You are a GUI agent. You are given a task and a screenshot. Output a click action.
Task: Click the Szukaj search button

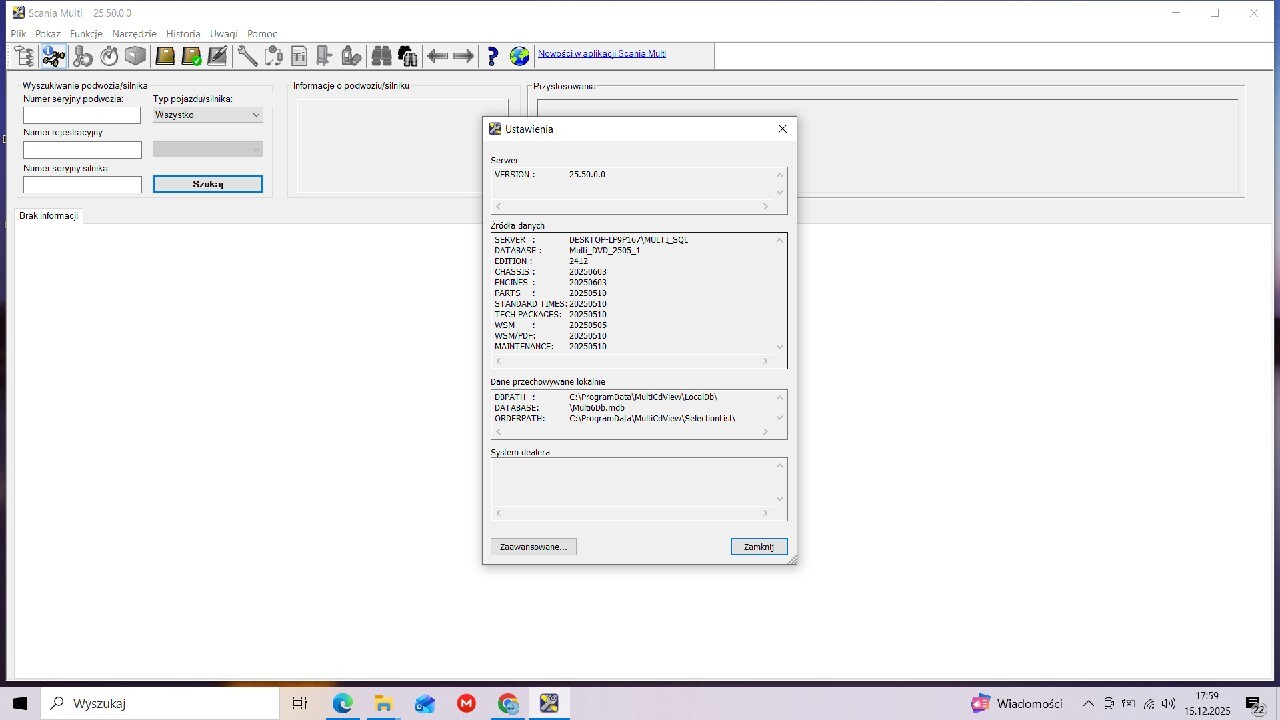tap(208, 184)
